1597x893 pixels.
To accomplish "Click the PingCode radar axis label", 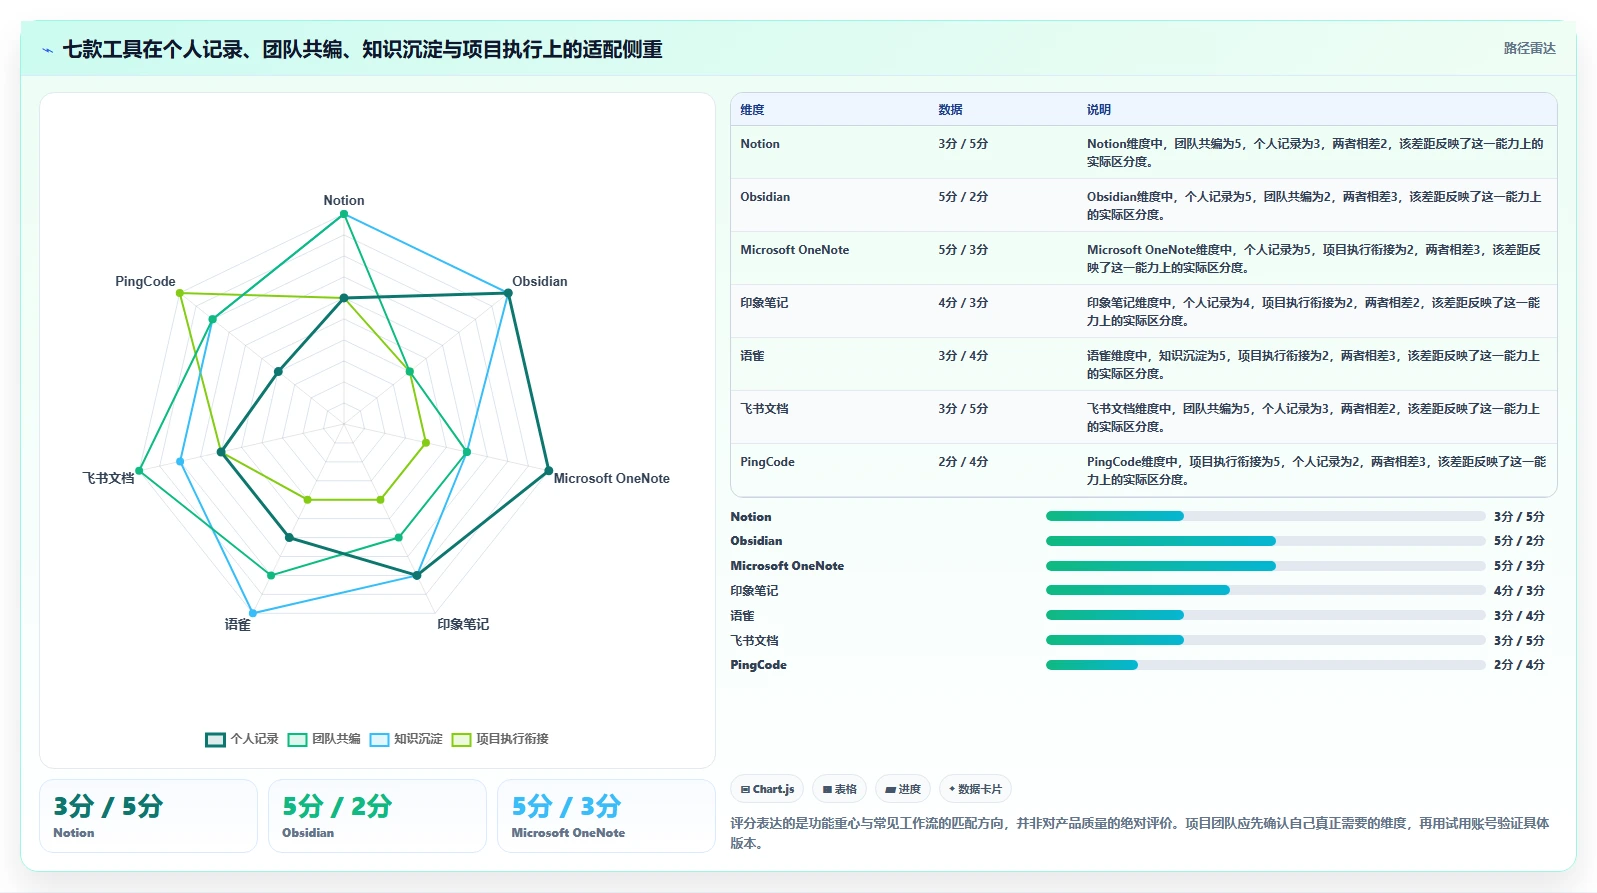I will (x=145, y=281).
